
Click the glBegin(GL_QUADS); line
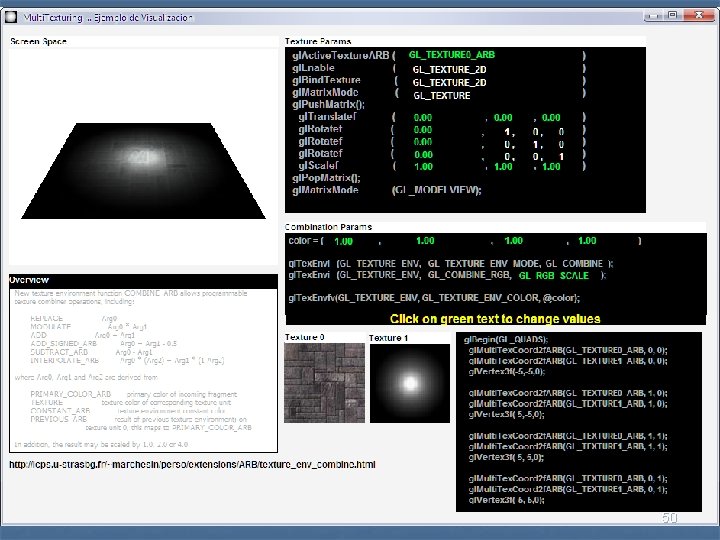pyautogui.click(x=506, y=340)
